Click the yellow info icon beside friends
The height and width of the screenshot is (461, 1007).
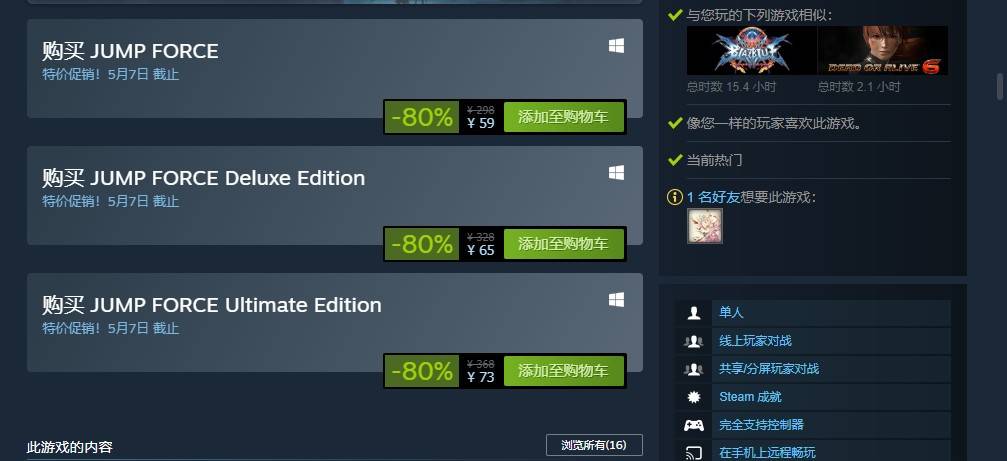[674, 197]
